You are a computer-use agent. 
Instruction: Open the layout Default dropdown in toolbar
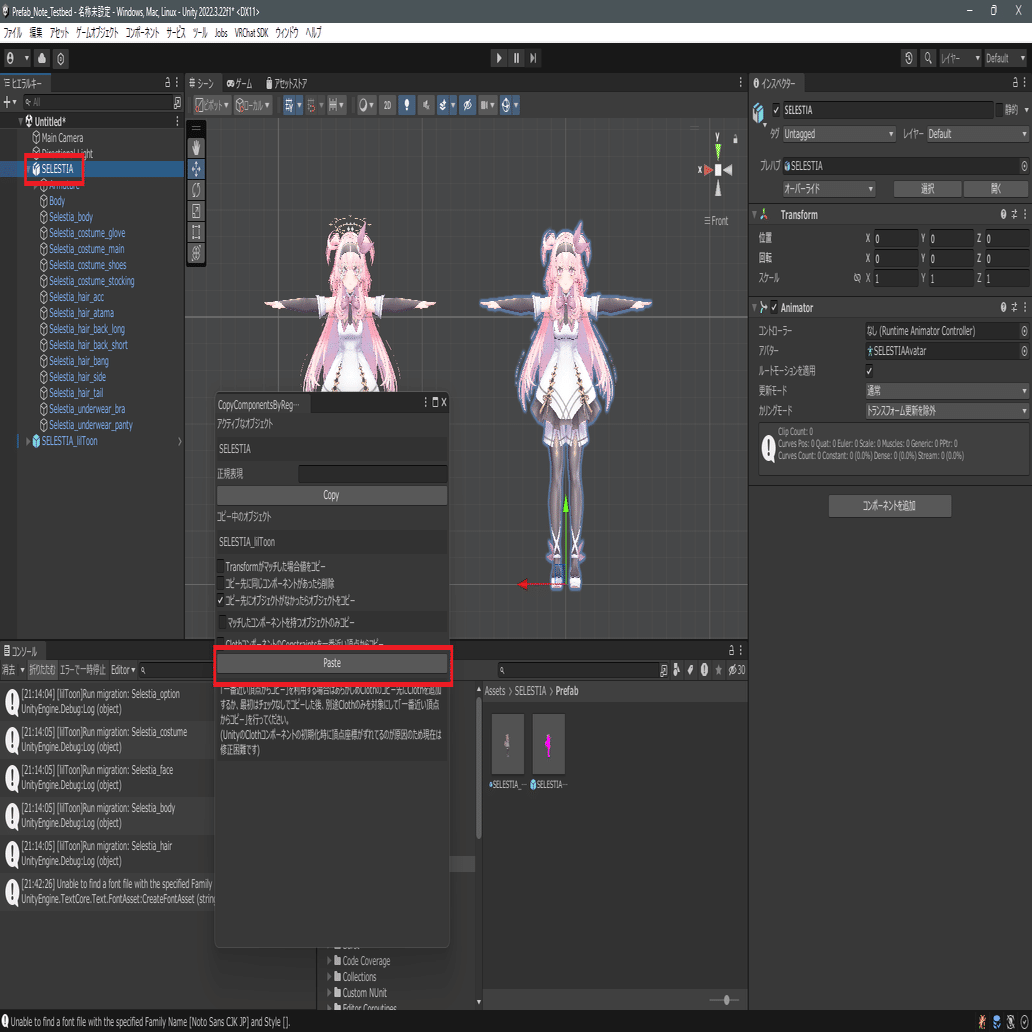(1006, 58)
